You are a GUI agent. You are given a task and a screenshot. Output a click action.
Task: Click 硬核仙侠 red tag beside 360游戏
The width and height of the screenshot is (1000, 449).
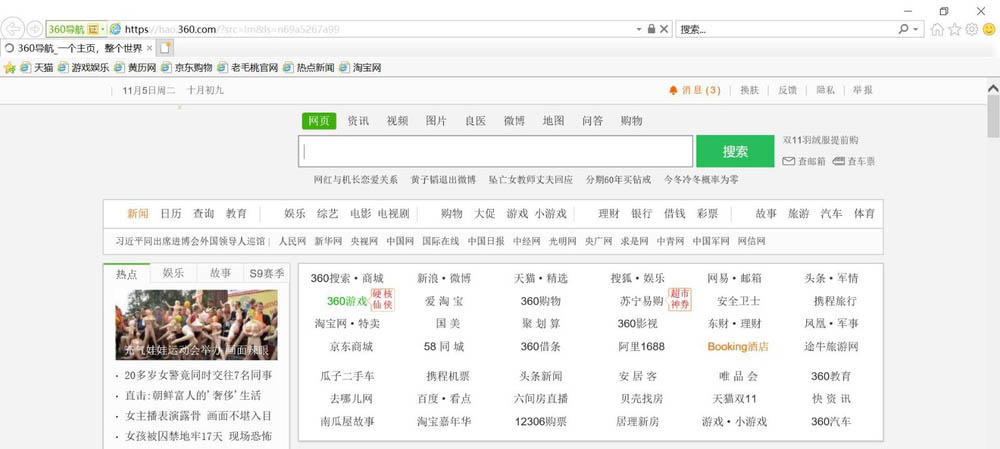click(383, 300)
